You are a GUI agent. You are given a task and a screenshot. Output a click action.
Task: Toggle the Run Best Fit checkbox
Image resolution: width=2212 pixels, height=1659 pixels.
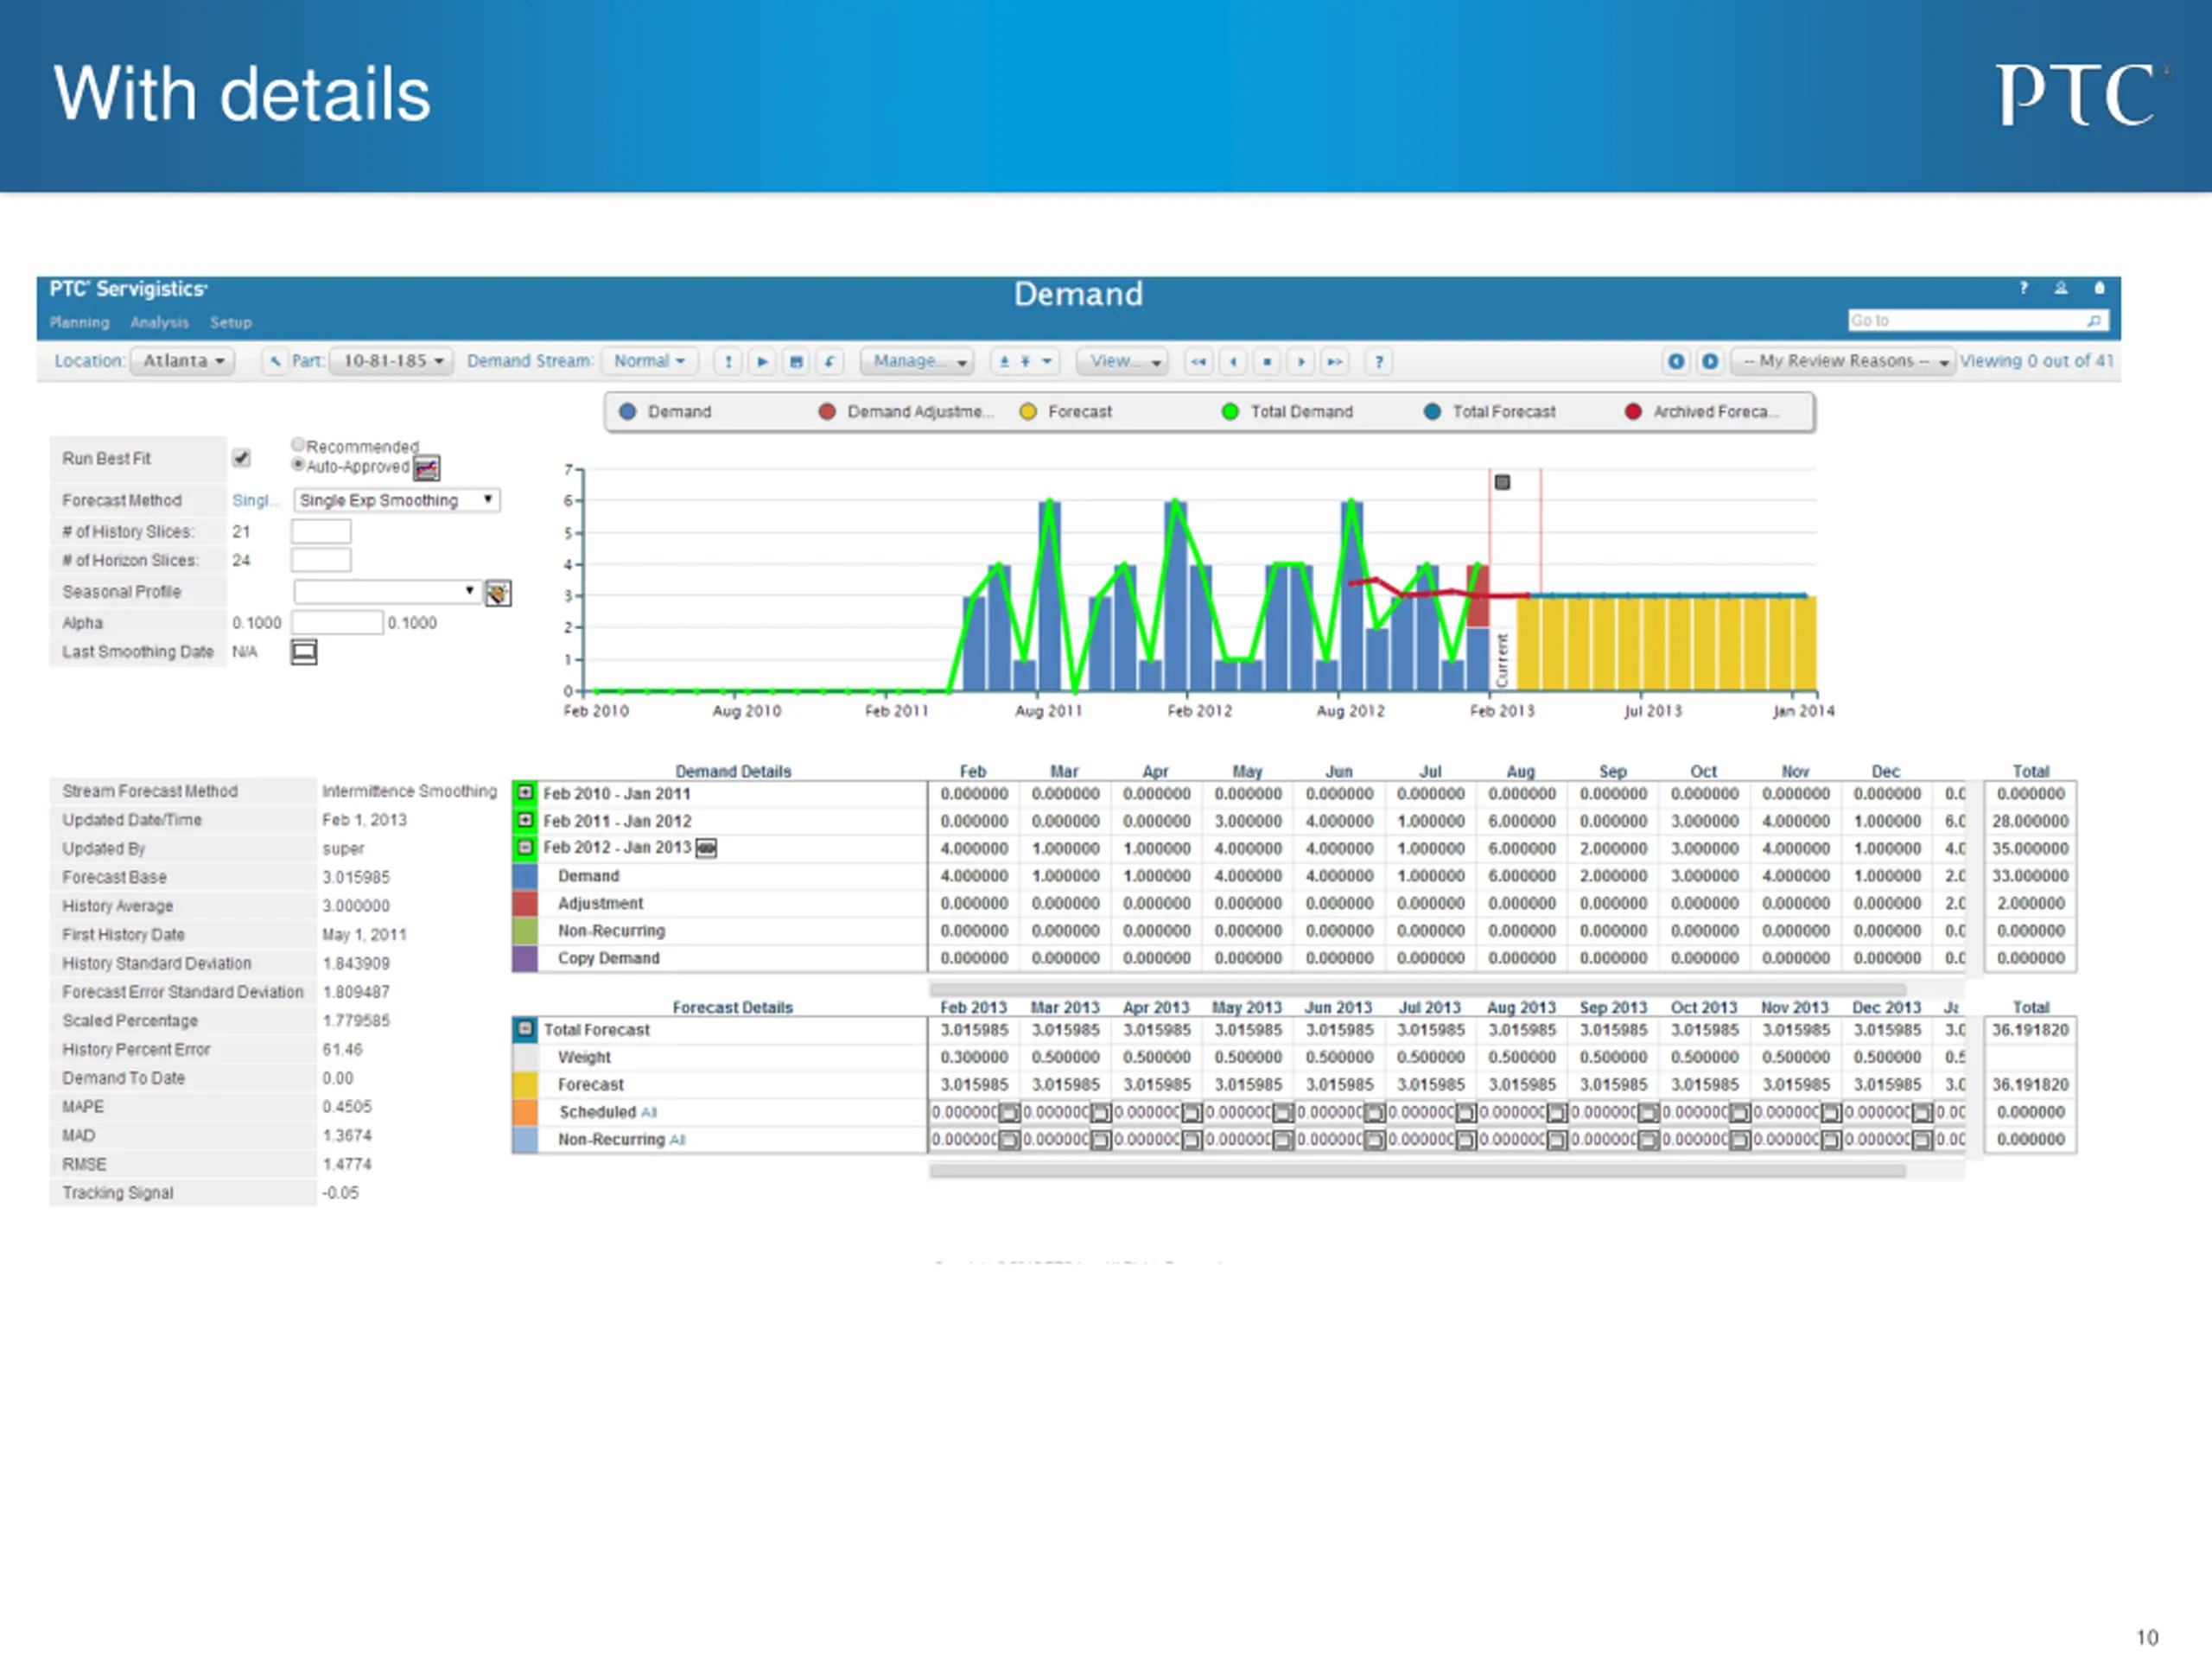coord(241,458)
